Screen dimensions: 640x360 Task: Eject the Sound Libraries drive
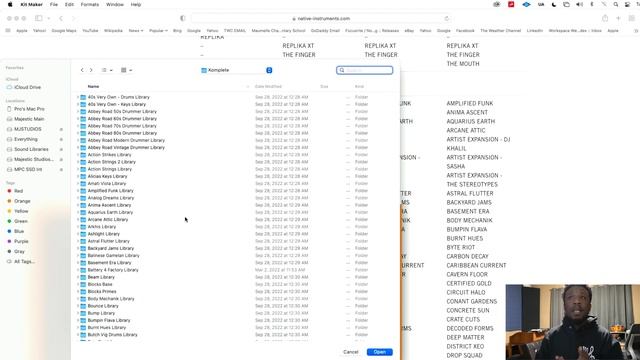(61, 149)
